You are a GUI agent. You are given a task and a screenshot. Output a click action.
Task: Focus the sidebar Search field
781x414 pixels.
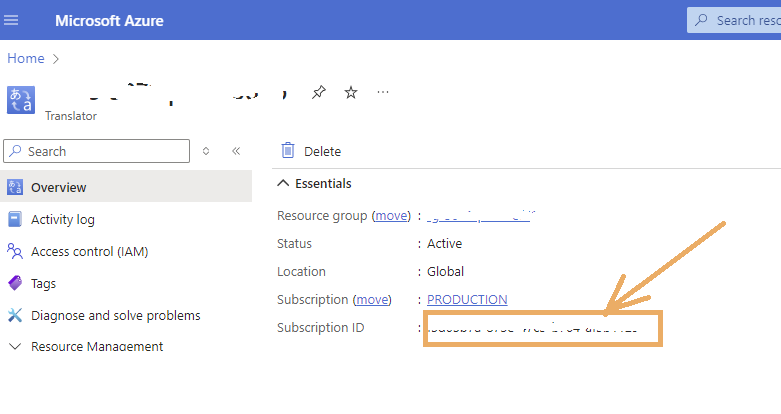coord(97,151)
